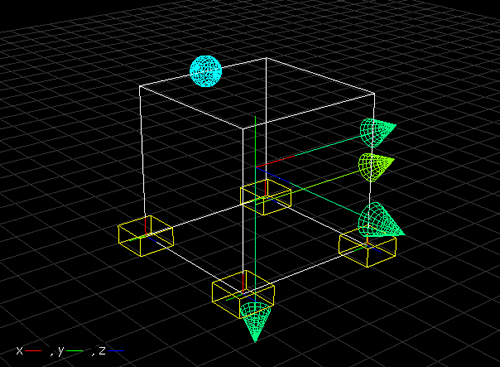Screen dimensions: 500x367
Task: Click the white cube's top-left corner
Action: coord(140,86)
